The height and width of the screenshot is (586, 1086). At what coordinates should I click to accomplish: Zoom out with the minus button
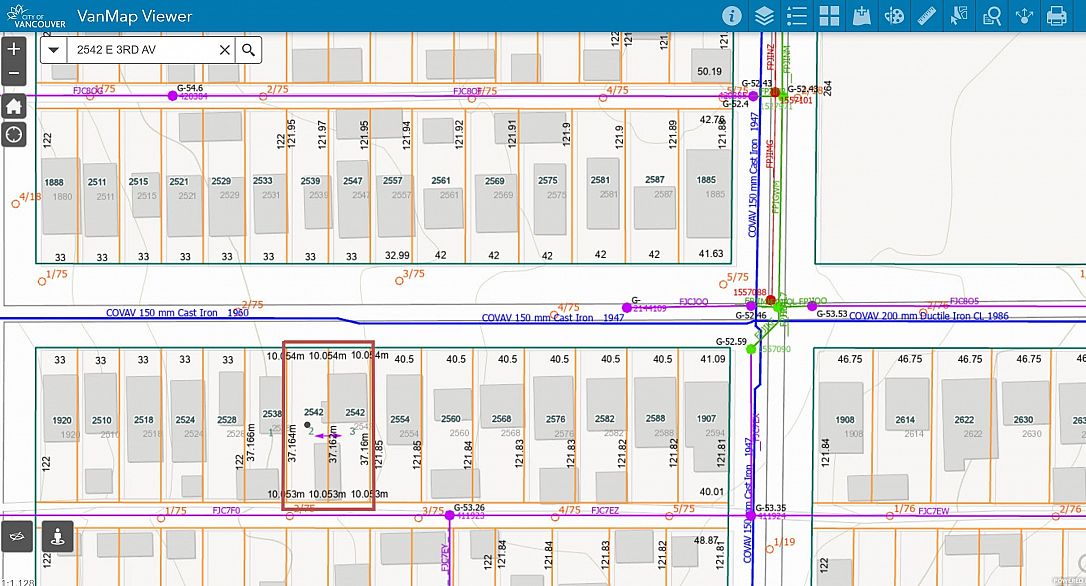tap(13, 74)
